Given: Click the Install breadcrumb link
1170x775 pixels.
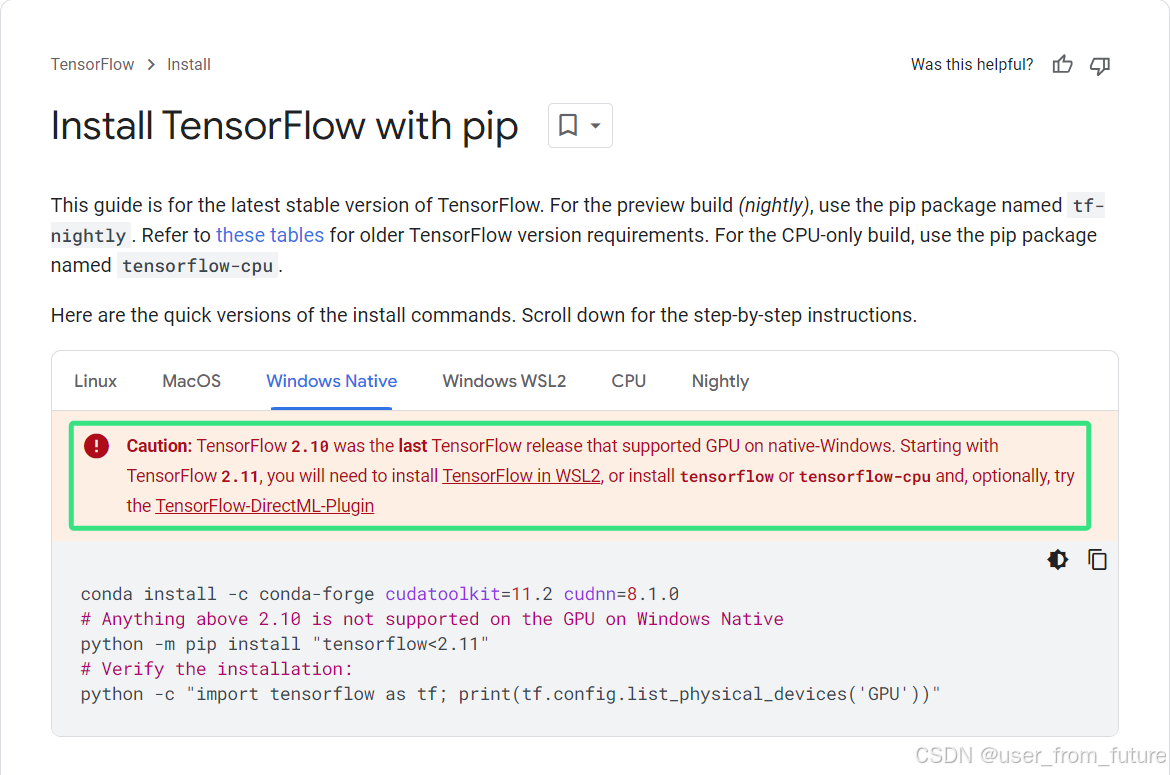Looking at the screenshot, I should [x=189, y=65].
